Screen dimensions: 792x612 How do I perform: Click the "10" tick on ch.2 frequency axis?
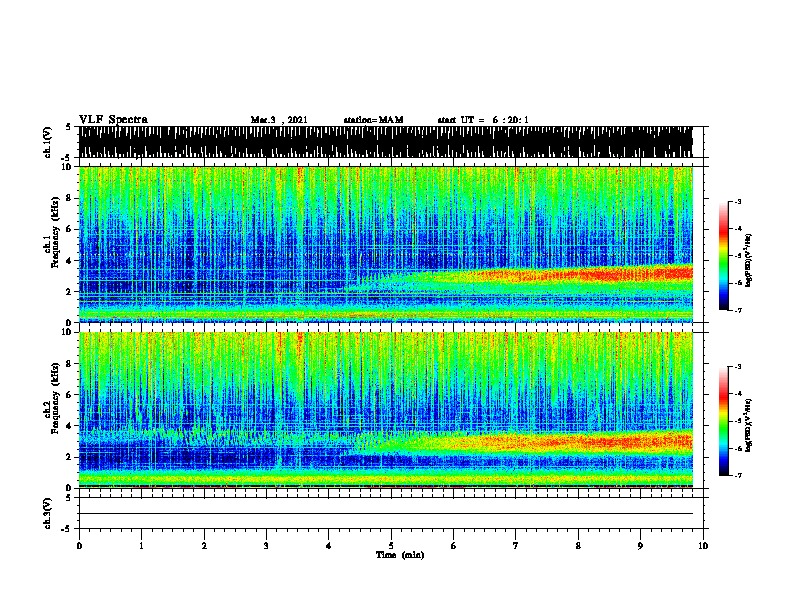pyautogui.click(x=68, y=332)
